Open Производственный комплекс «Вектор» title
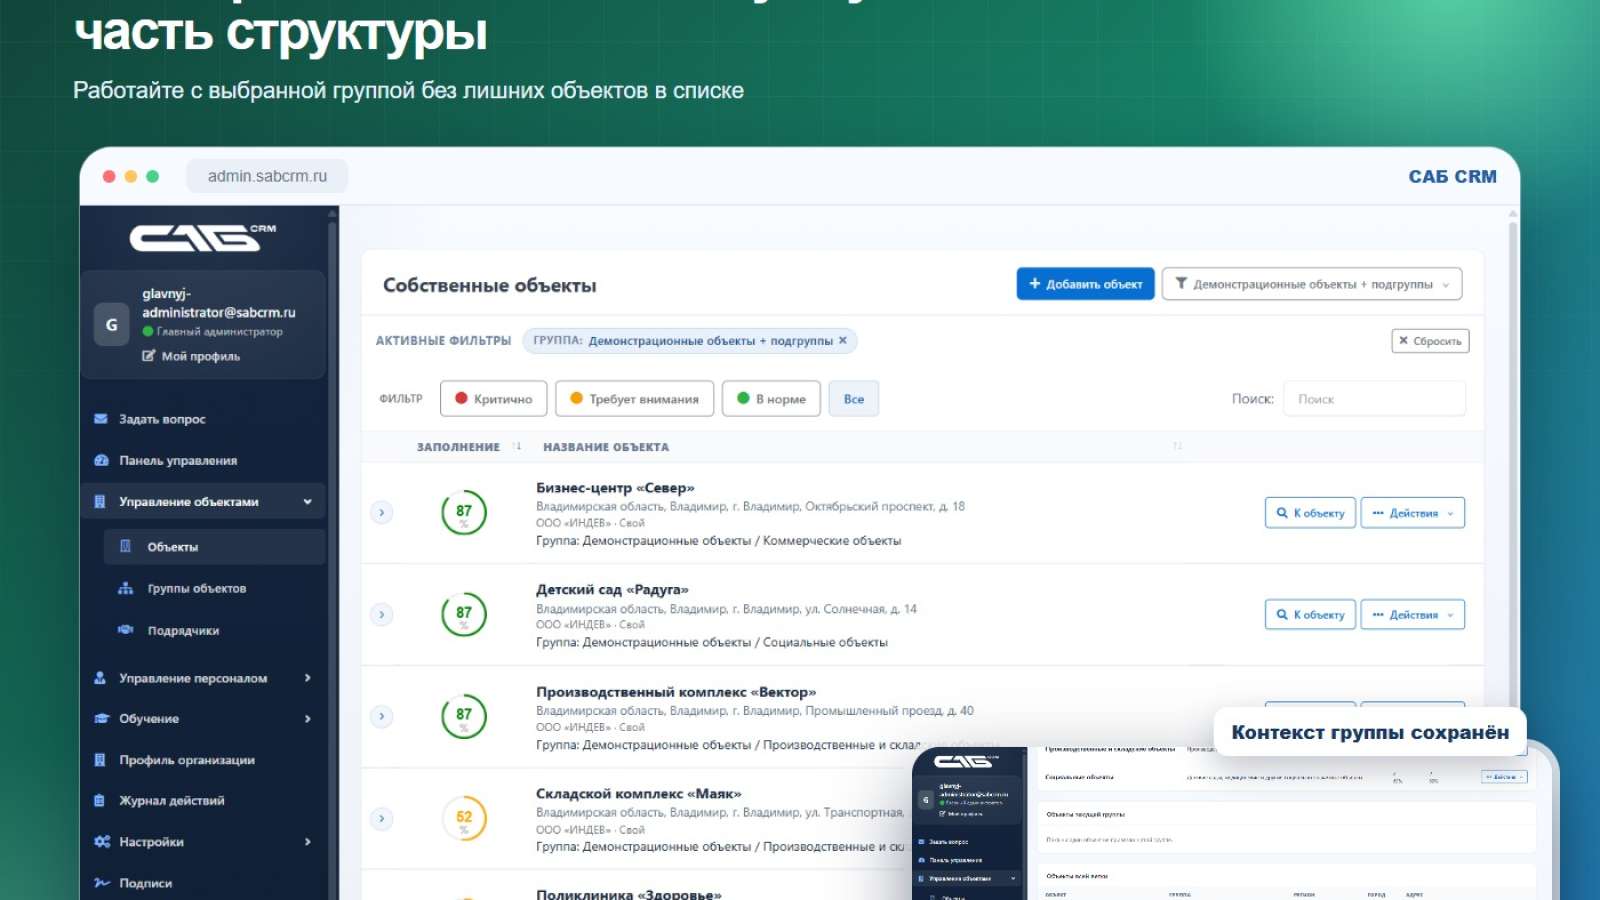1600x900 pixels. pyautogui.click(x=676, y=692)
